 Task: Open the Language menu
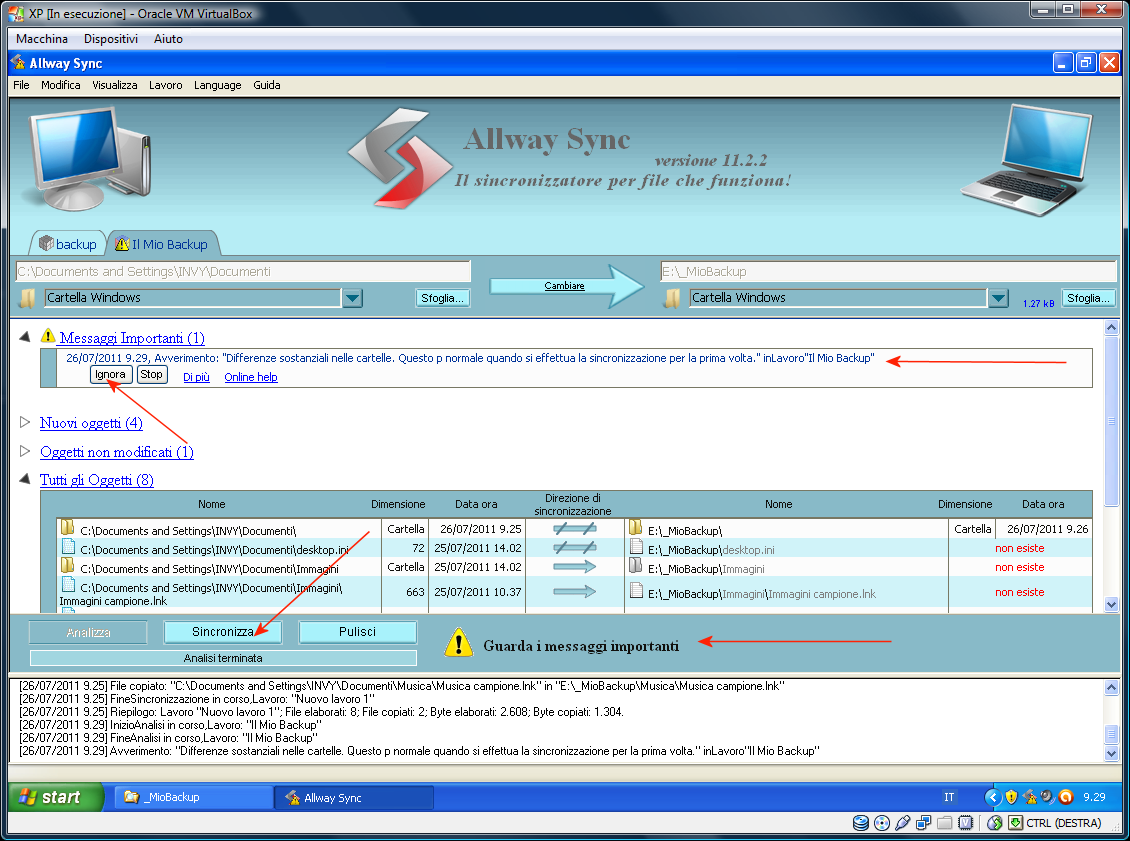click(x=218, y=85)
